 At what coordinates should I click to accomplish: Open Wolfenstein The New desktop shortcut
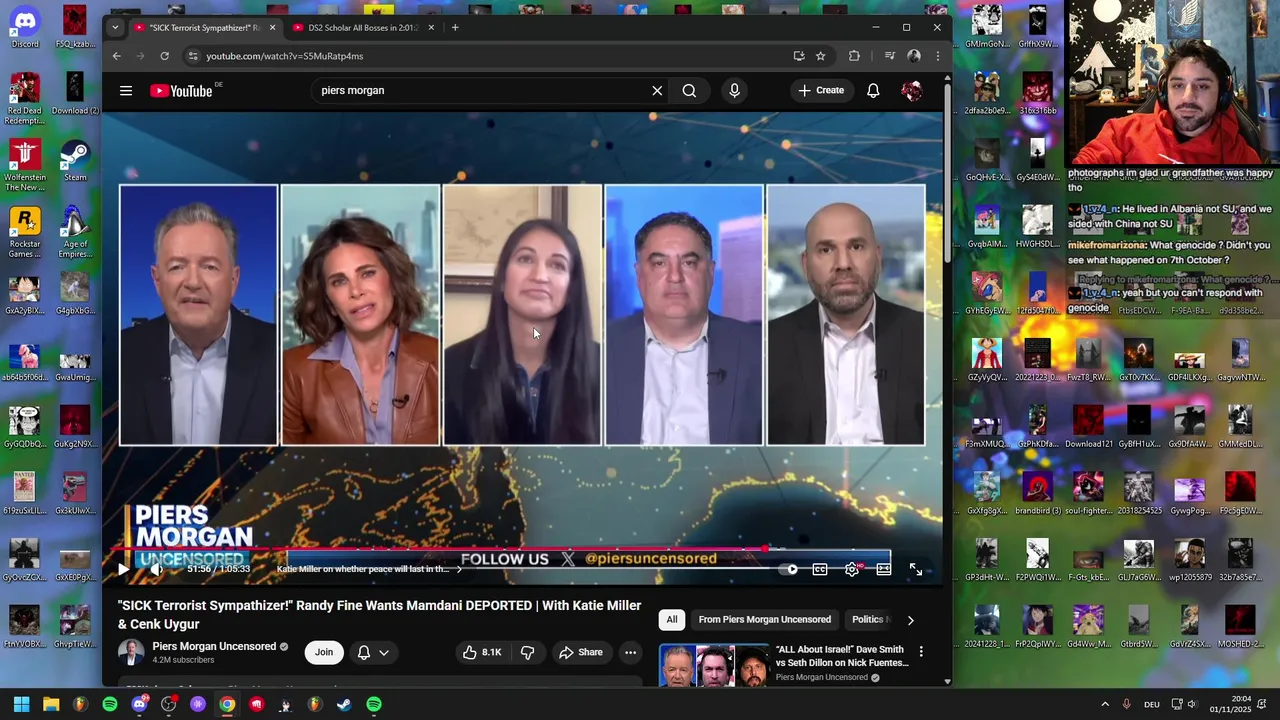pyautogui.click(x=25, y=165)
